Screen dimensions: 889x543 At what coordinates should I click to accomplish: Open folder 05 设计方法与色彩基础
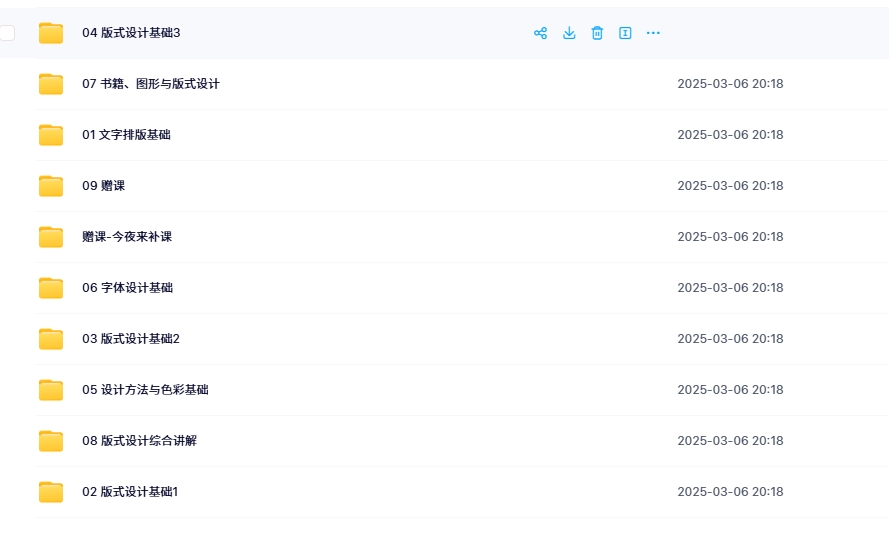pyautogui.click(x=145, y=390)
